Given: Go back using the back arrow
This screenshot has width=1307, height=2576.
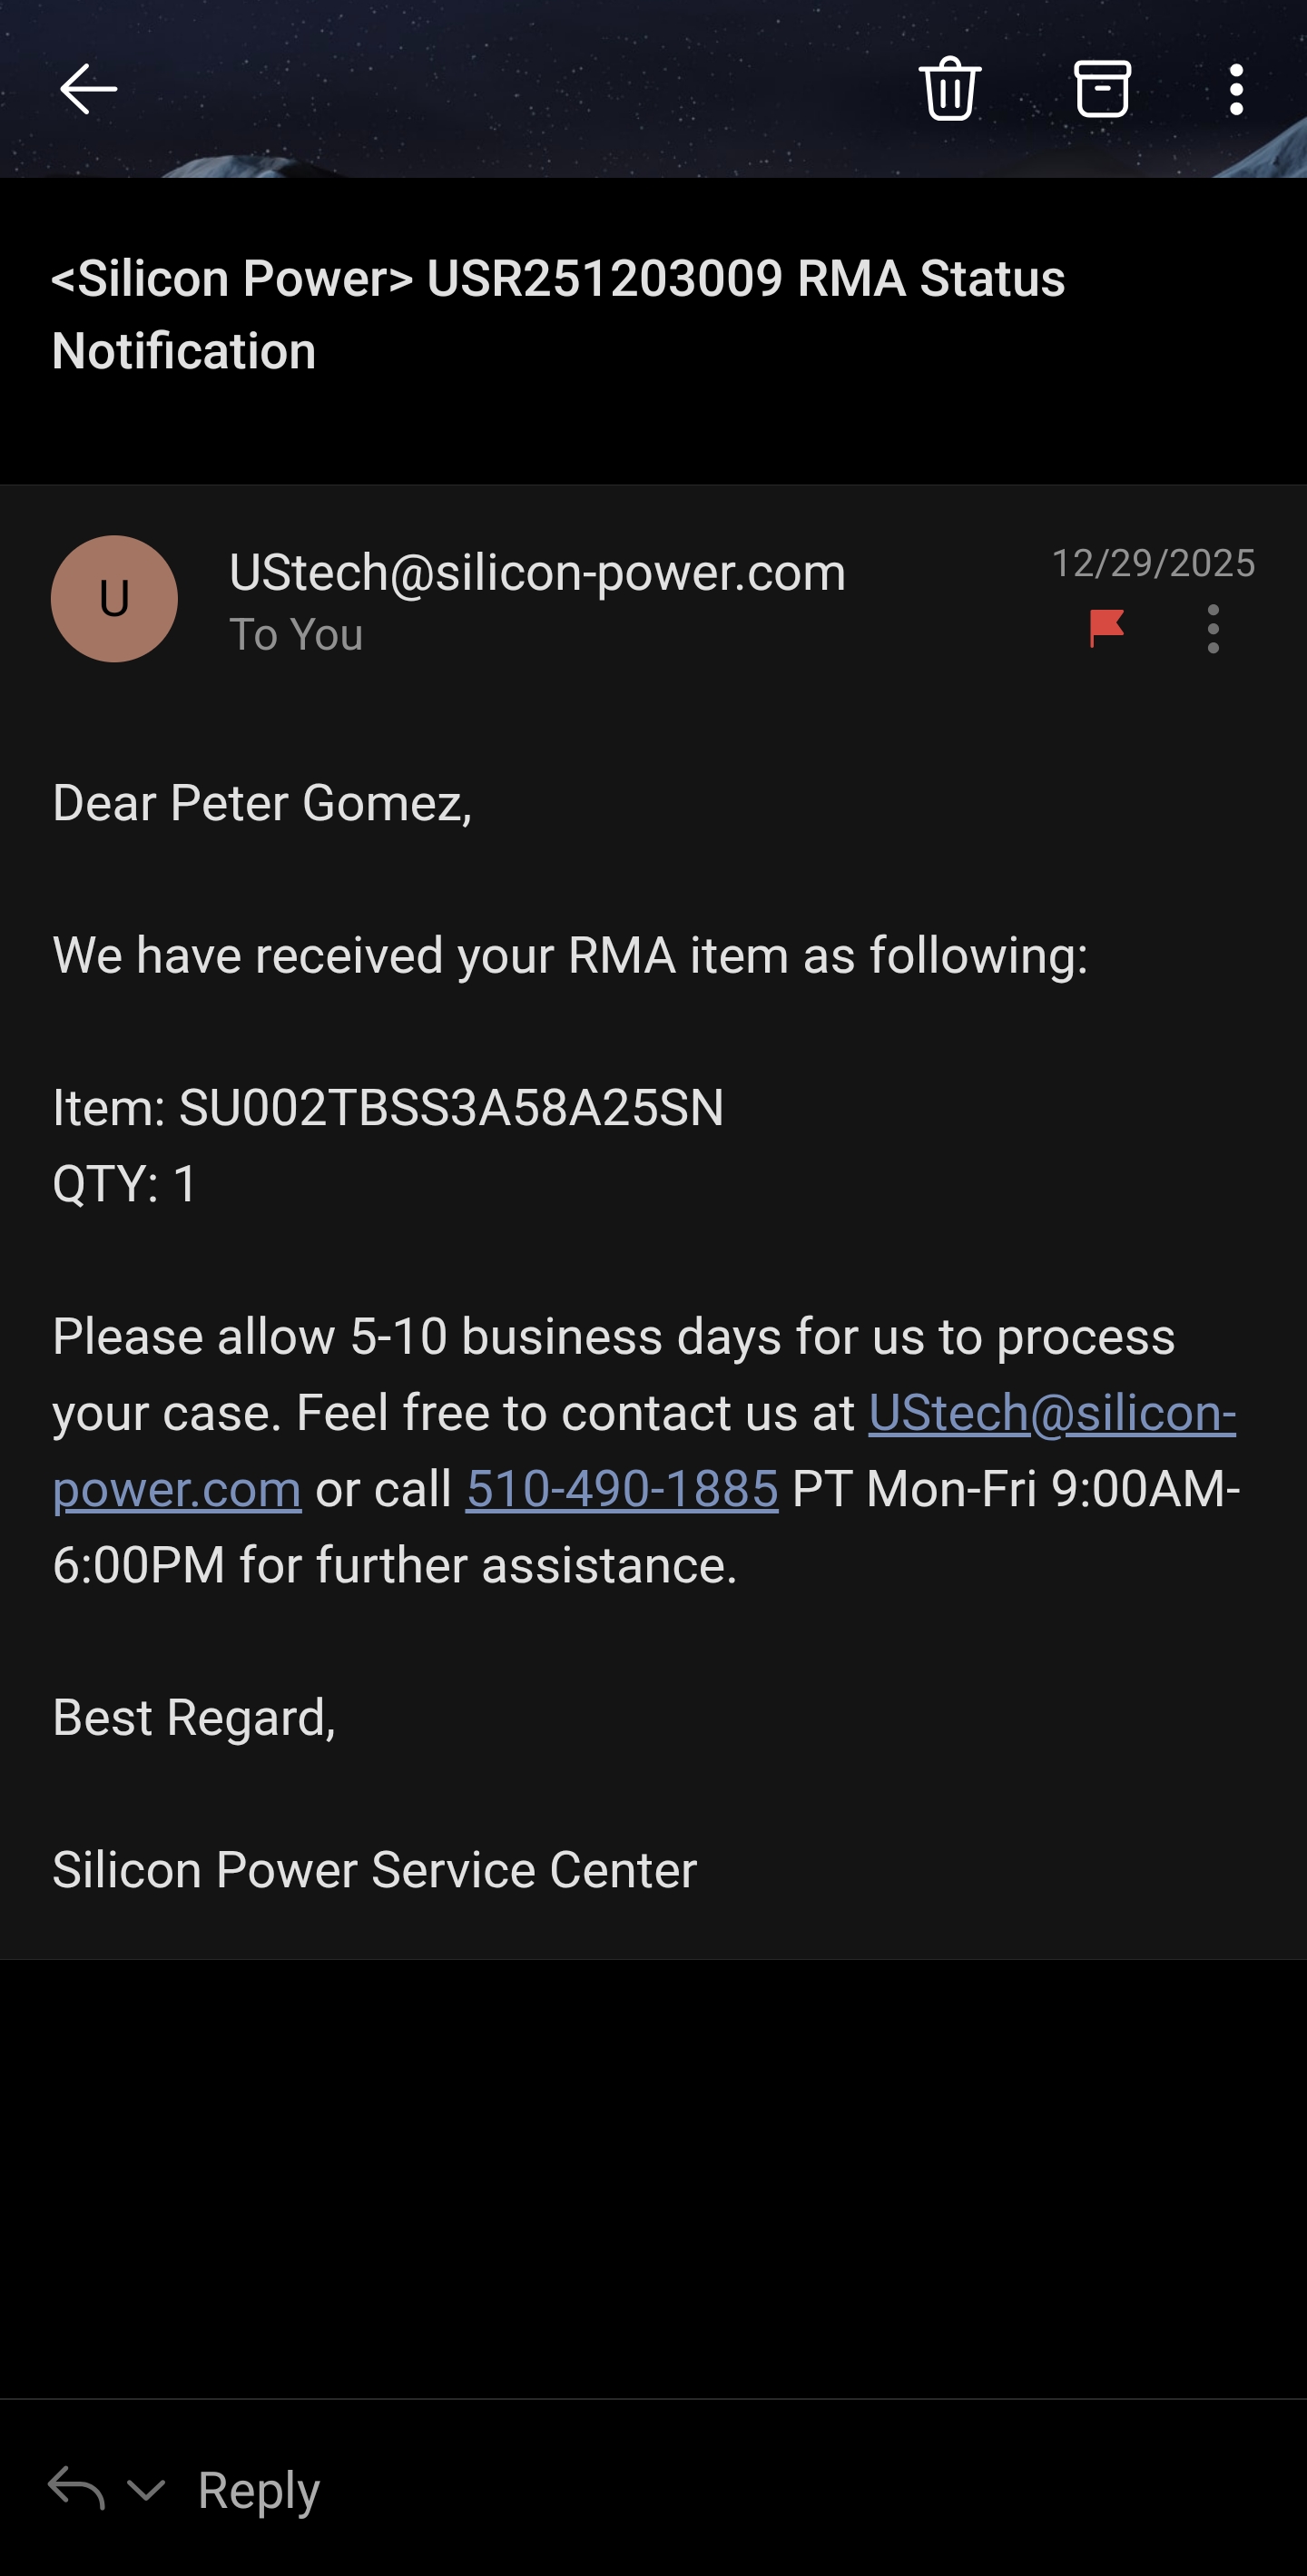Looking at the screenshot, I should pos(88,89).
